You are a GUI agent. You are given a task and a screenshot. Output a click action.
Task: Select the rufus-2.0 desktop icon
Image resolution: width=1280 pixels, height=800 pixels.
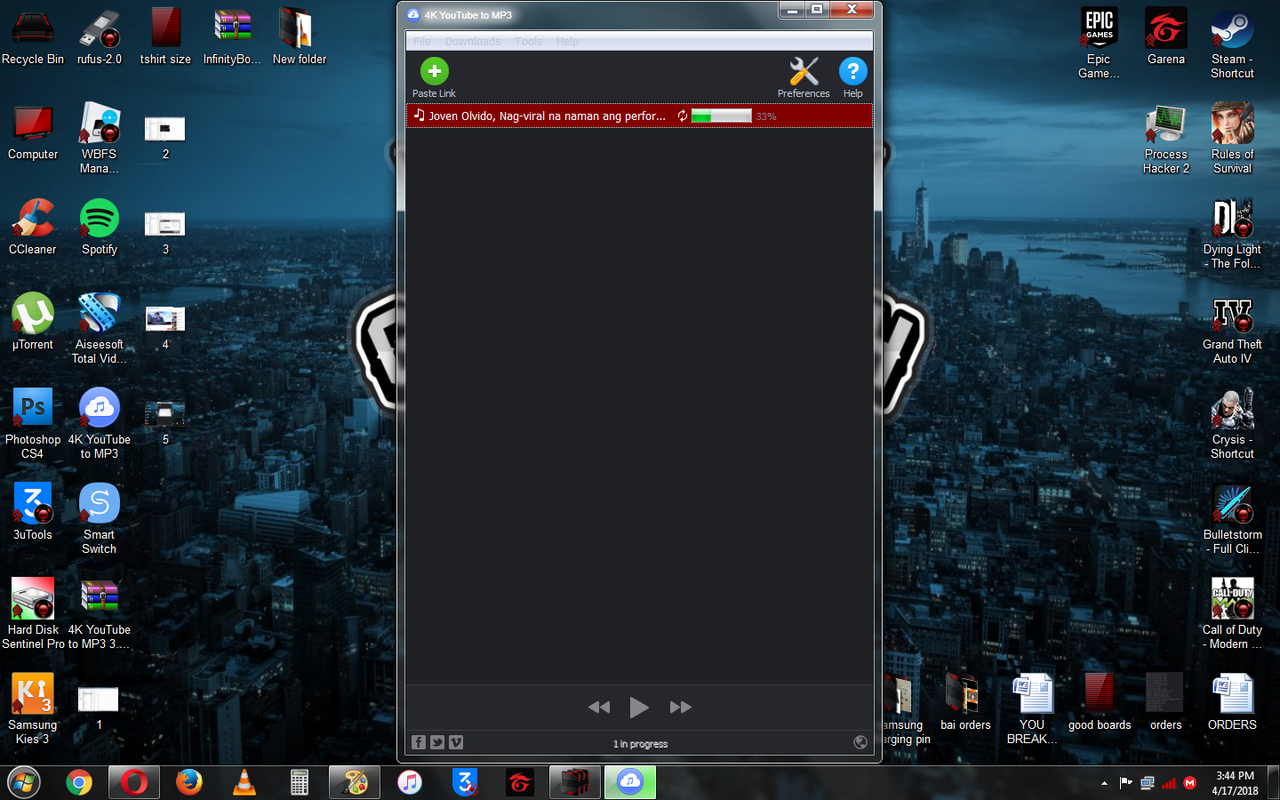pos(99,36)
